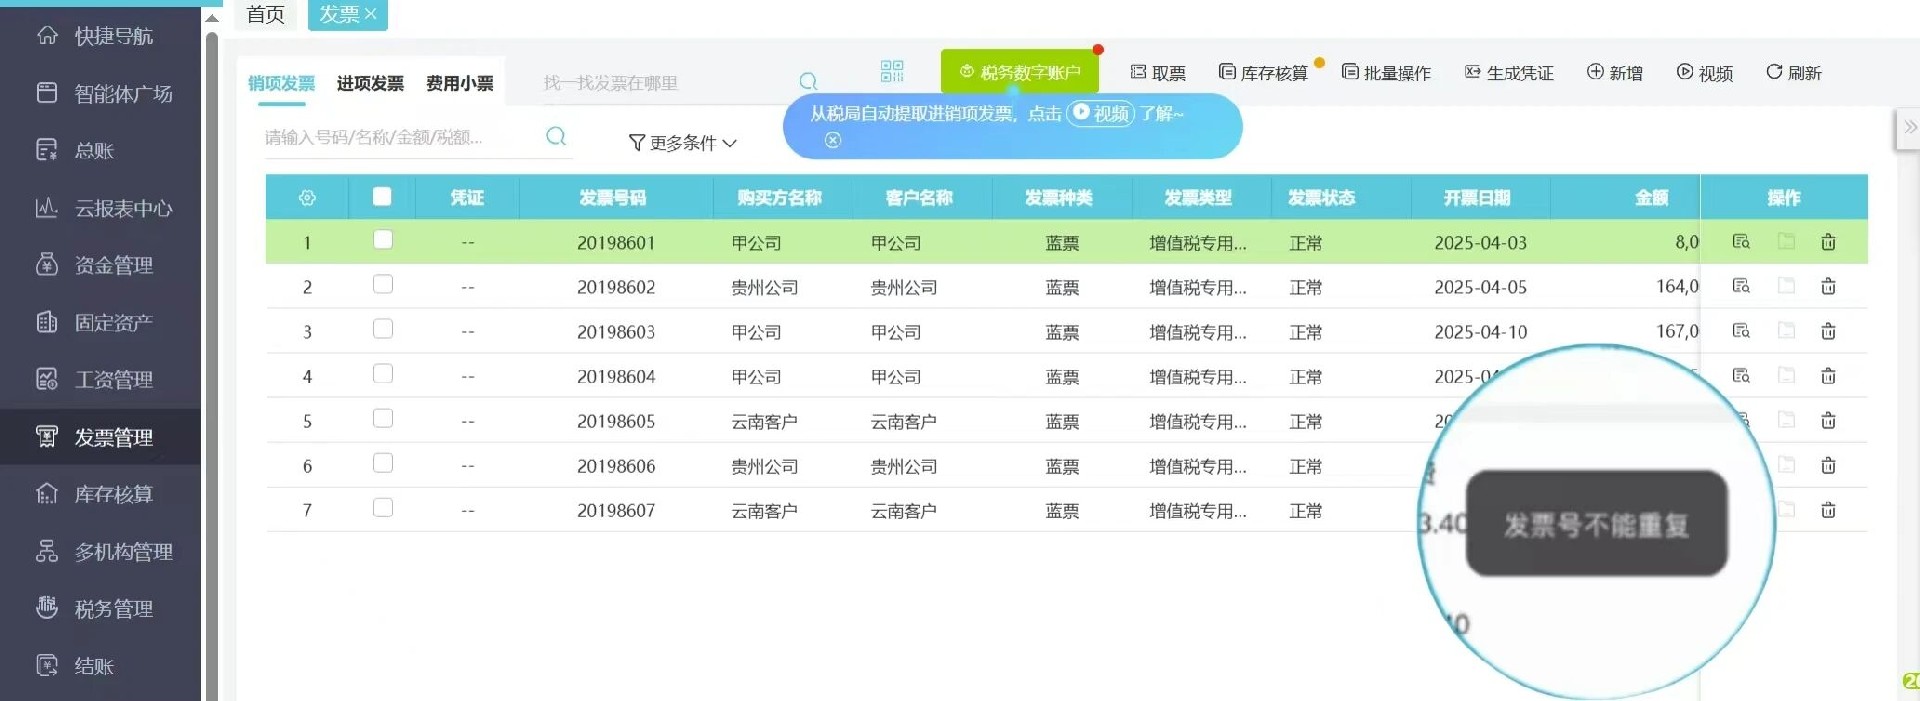Image resolution: width=1920 pixels, height=701 pixels.
Task: Check the box for invoice 20198604
Action: 382,374
